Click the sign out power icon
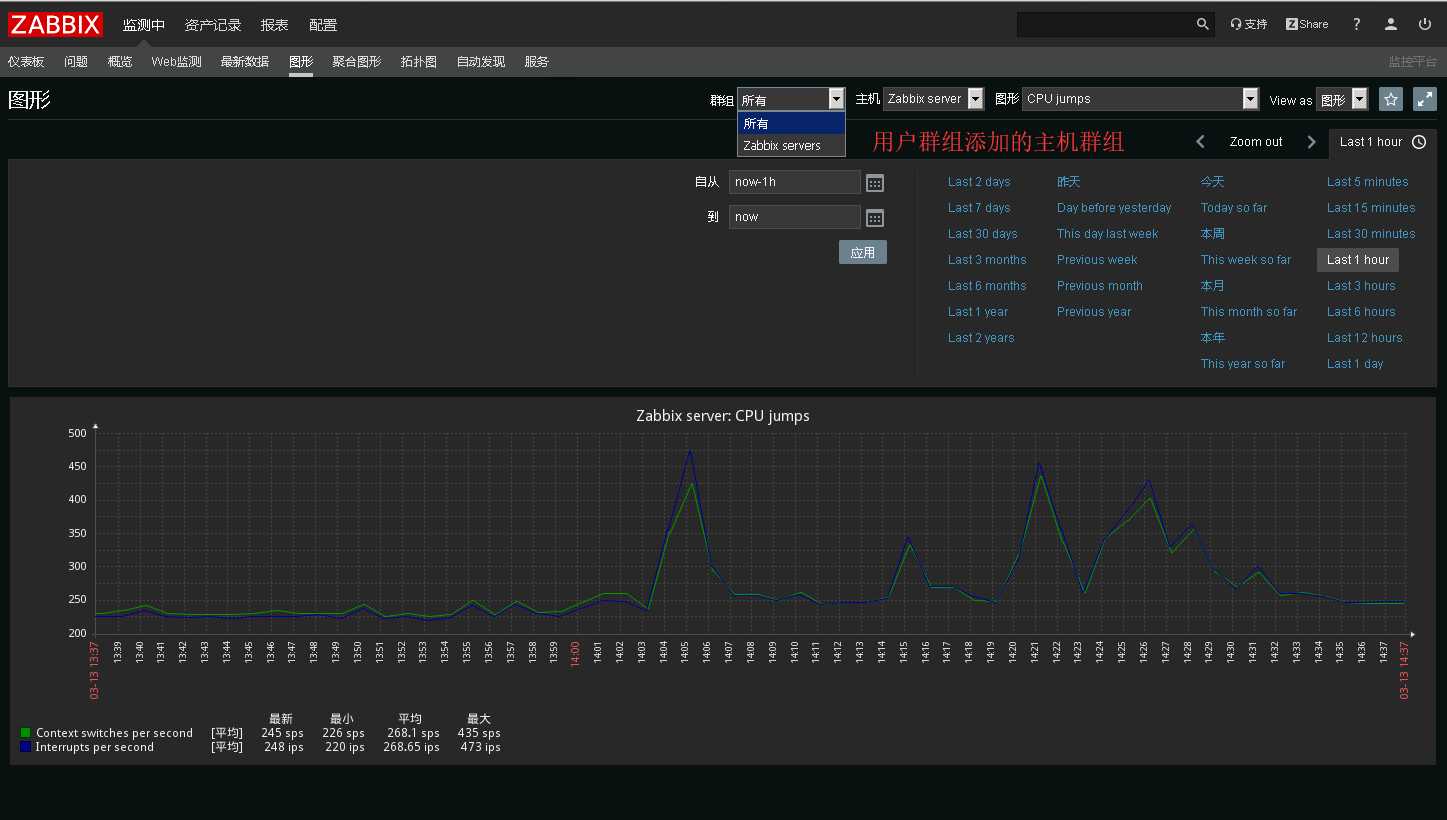The image size is (1447, 820). [1425, 24]
